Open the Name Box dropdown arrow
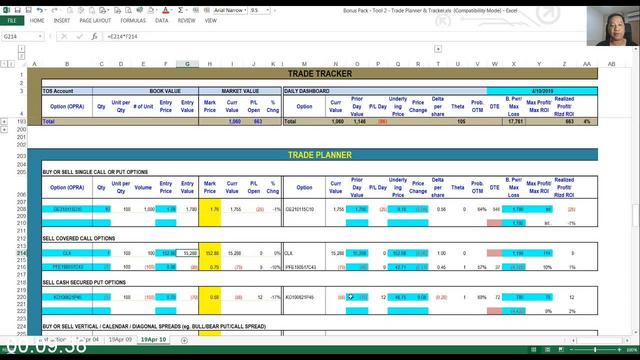The width and height of the screenshot is (640, 360). [40, 36]
